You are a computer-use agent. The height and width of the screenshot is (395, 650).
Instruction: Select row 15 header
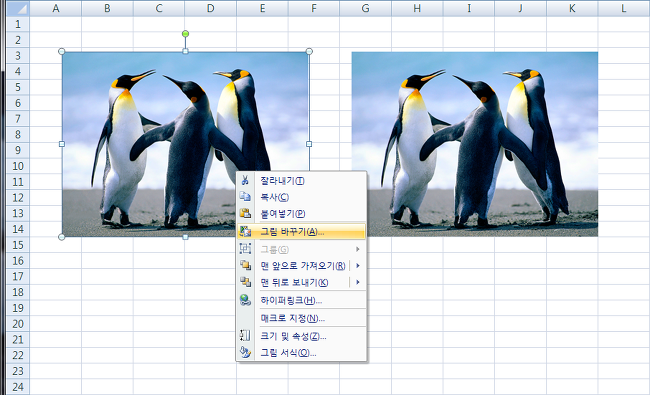tap(18, 245)
